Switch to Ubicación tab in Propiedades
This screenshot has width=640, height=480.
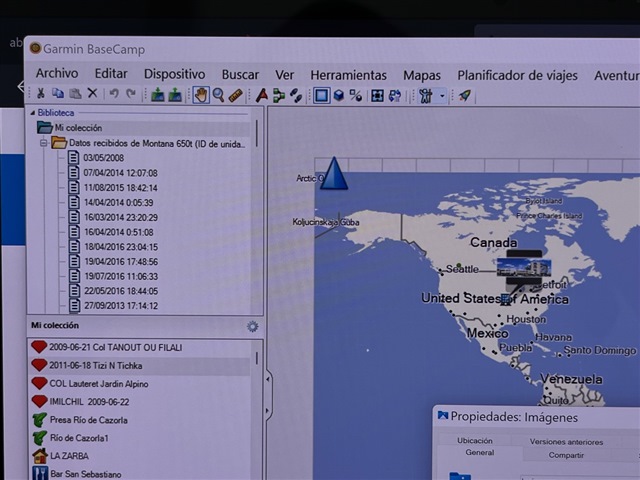coord(475,441)
